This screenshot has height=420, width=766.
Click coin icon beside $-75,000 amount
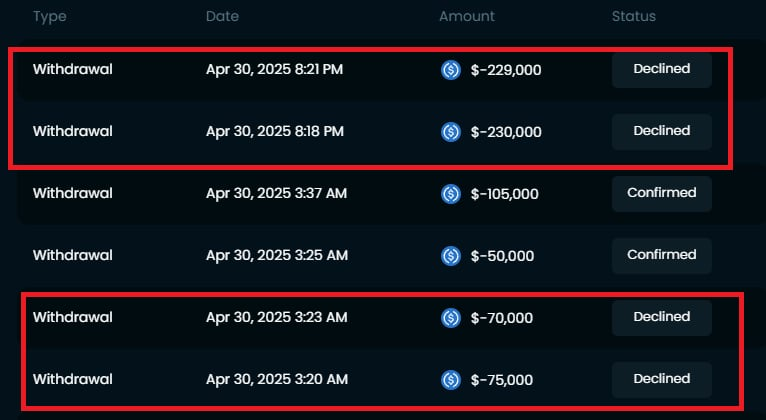451,380
